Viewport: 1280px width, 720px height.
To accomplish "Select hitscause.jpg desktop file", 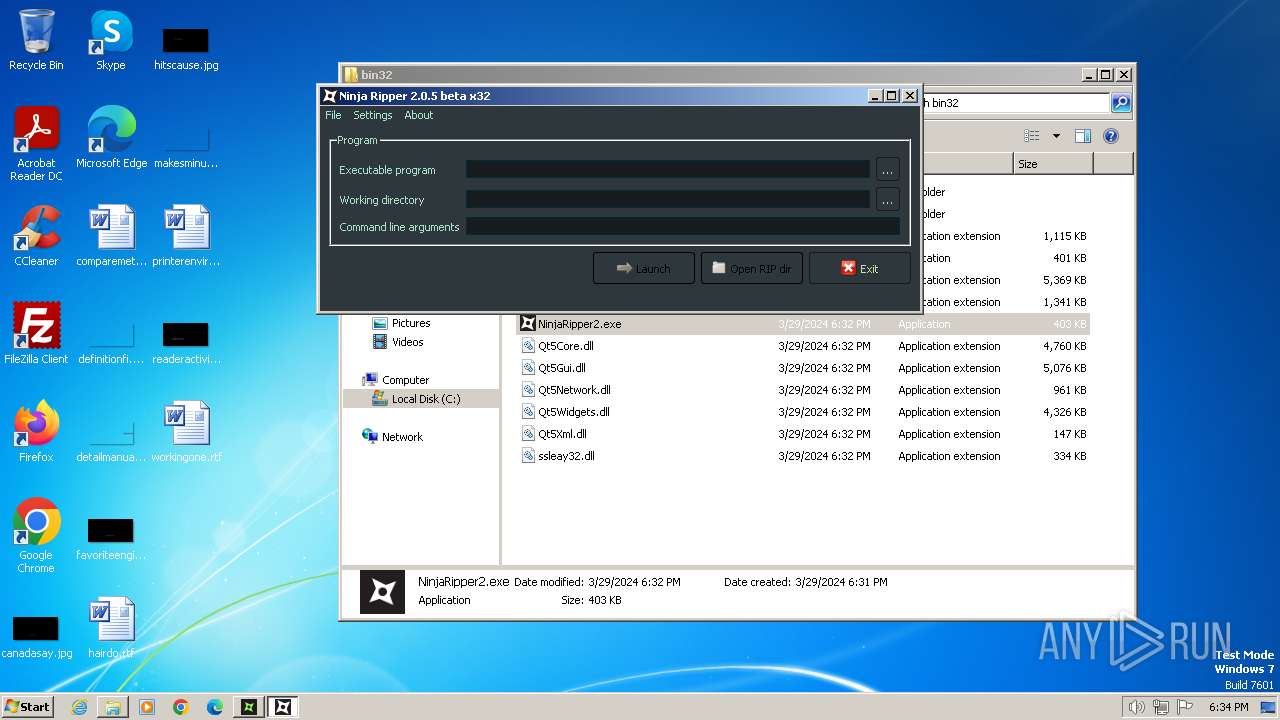I will tap(186, 48).
